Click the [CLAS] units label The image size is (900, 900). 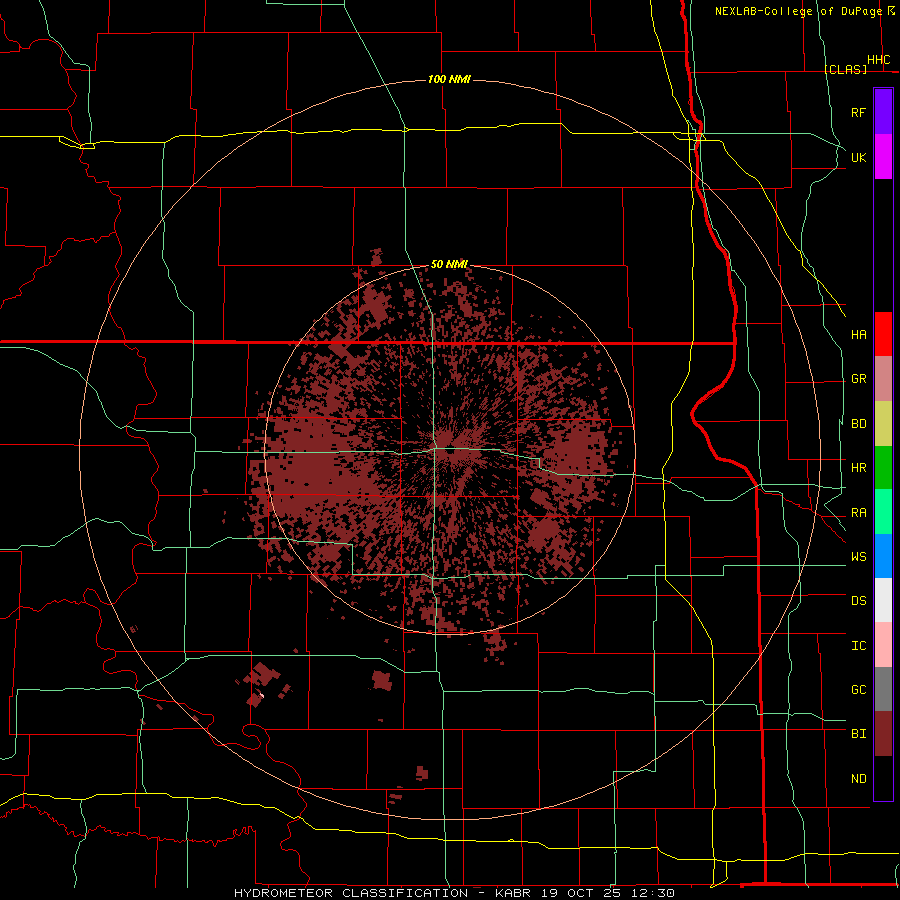(x=845, y=69)
